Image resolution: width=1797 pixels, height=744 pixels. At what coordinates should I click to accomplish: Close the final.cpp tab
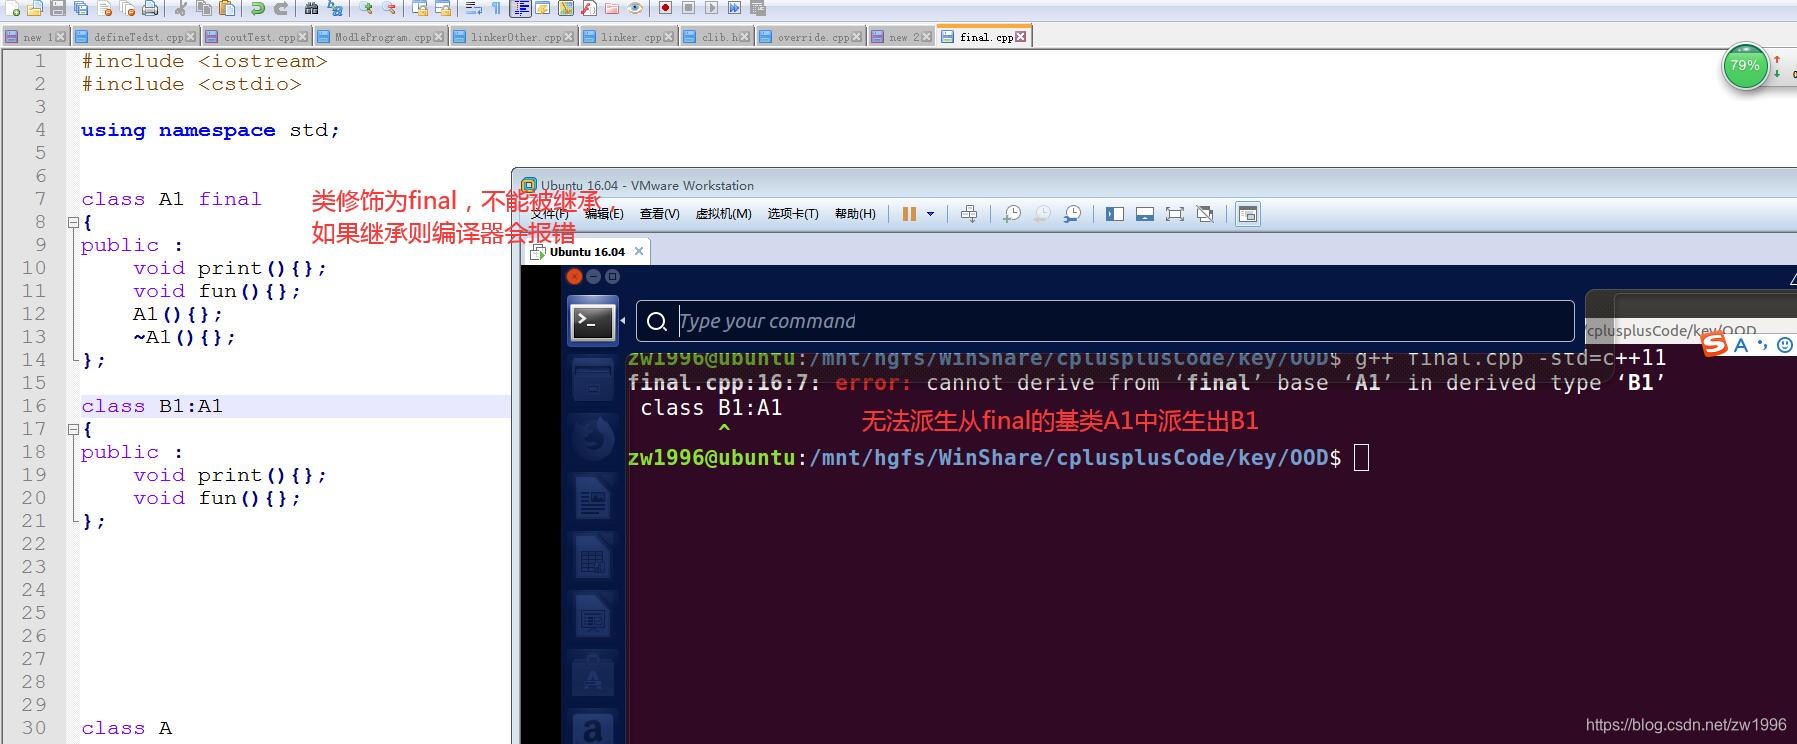tap(1020, 37)
